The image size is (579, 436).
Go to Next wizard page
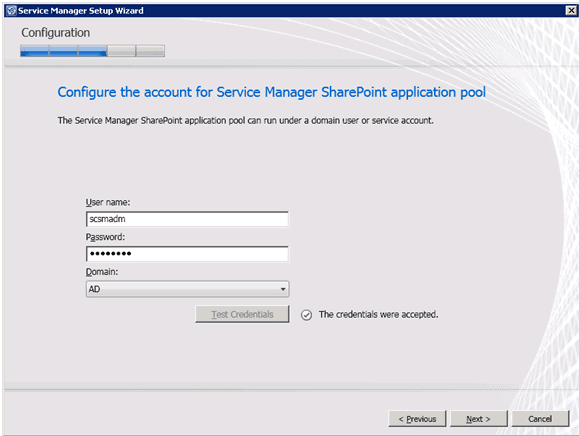[x=479, y=419]
